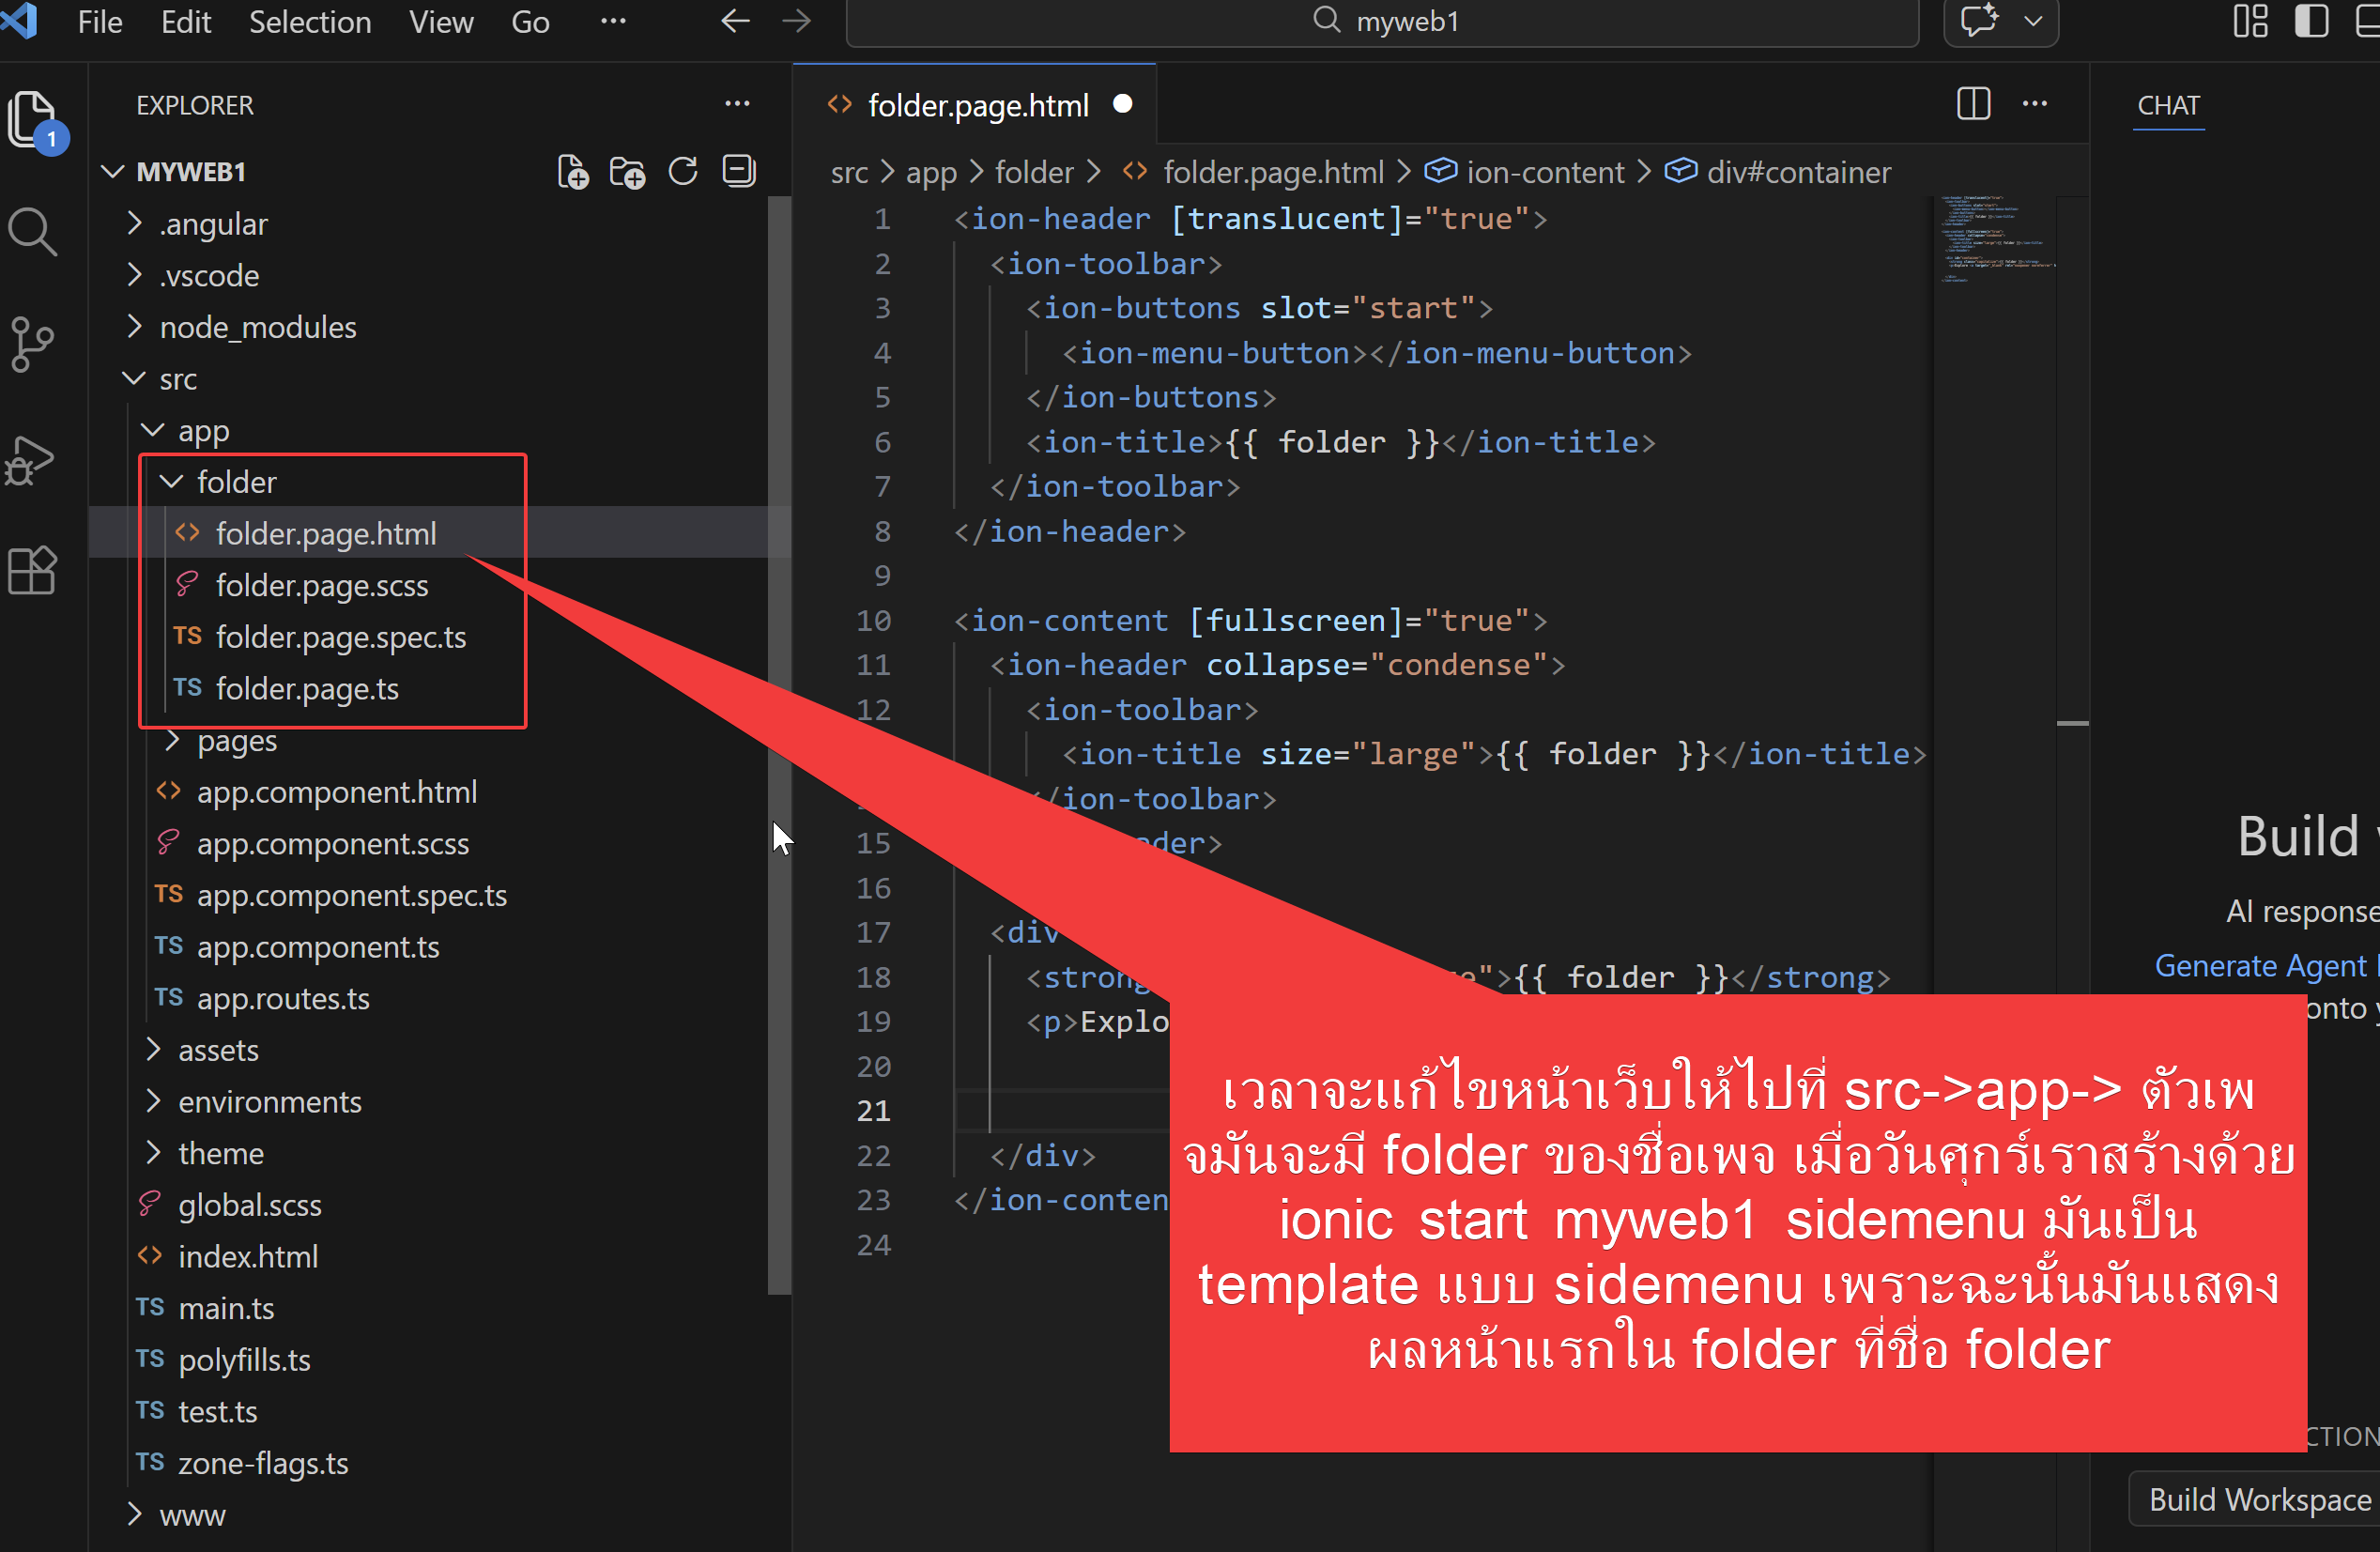
Task: Open the Search view in activity bar
Action: coord(32,232)
